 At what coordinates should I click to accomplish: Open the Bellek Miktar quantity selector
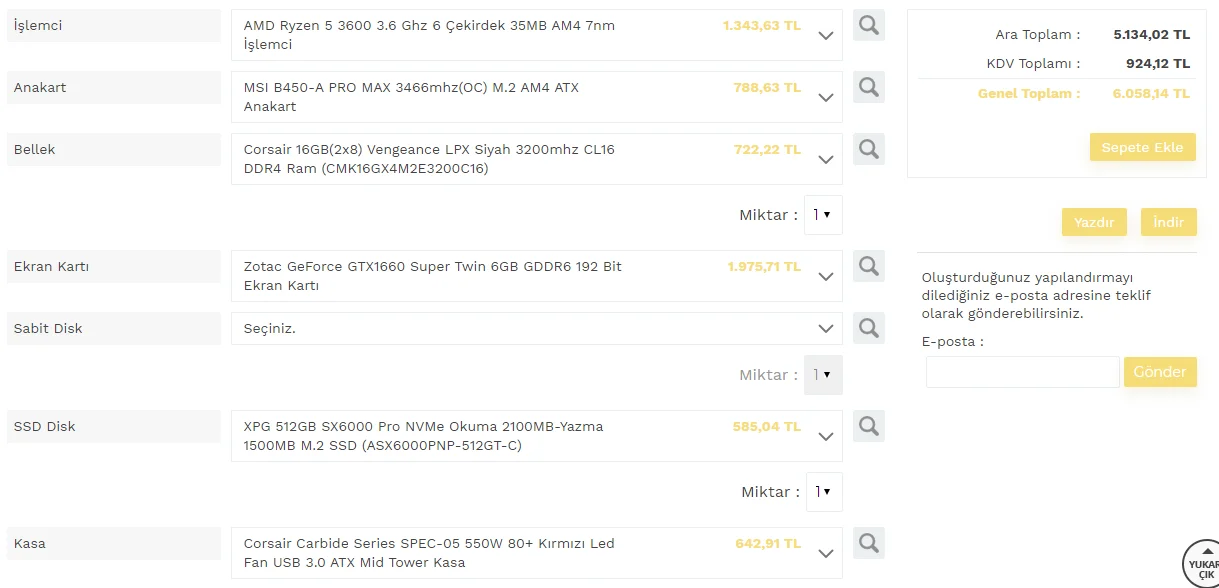[823, 215]
